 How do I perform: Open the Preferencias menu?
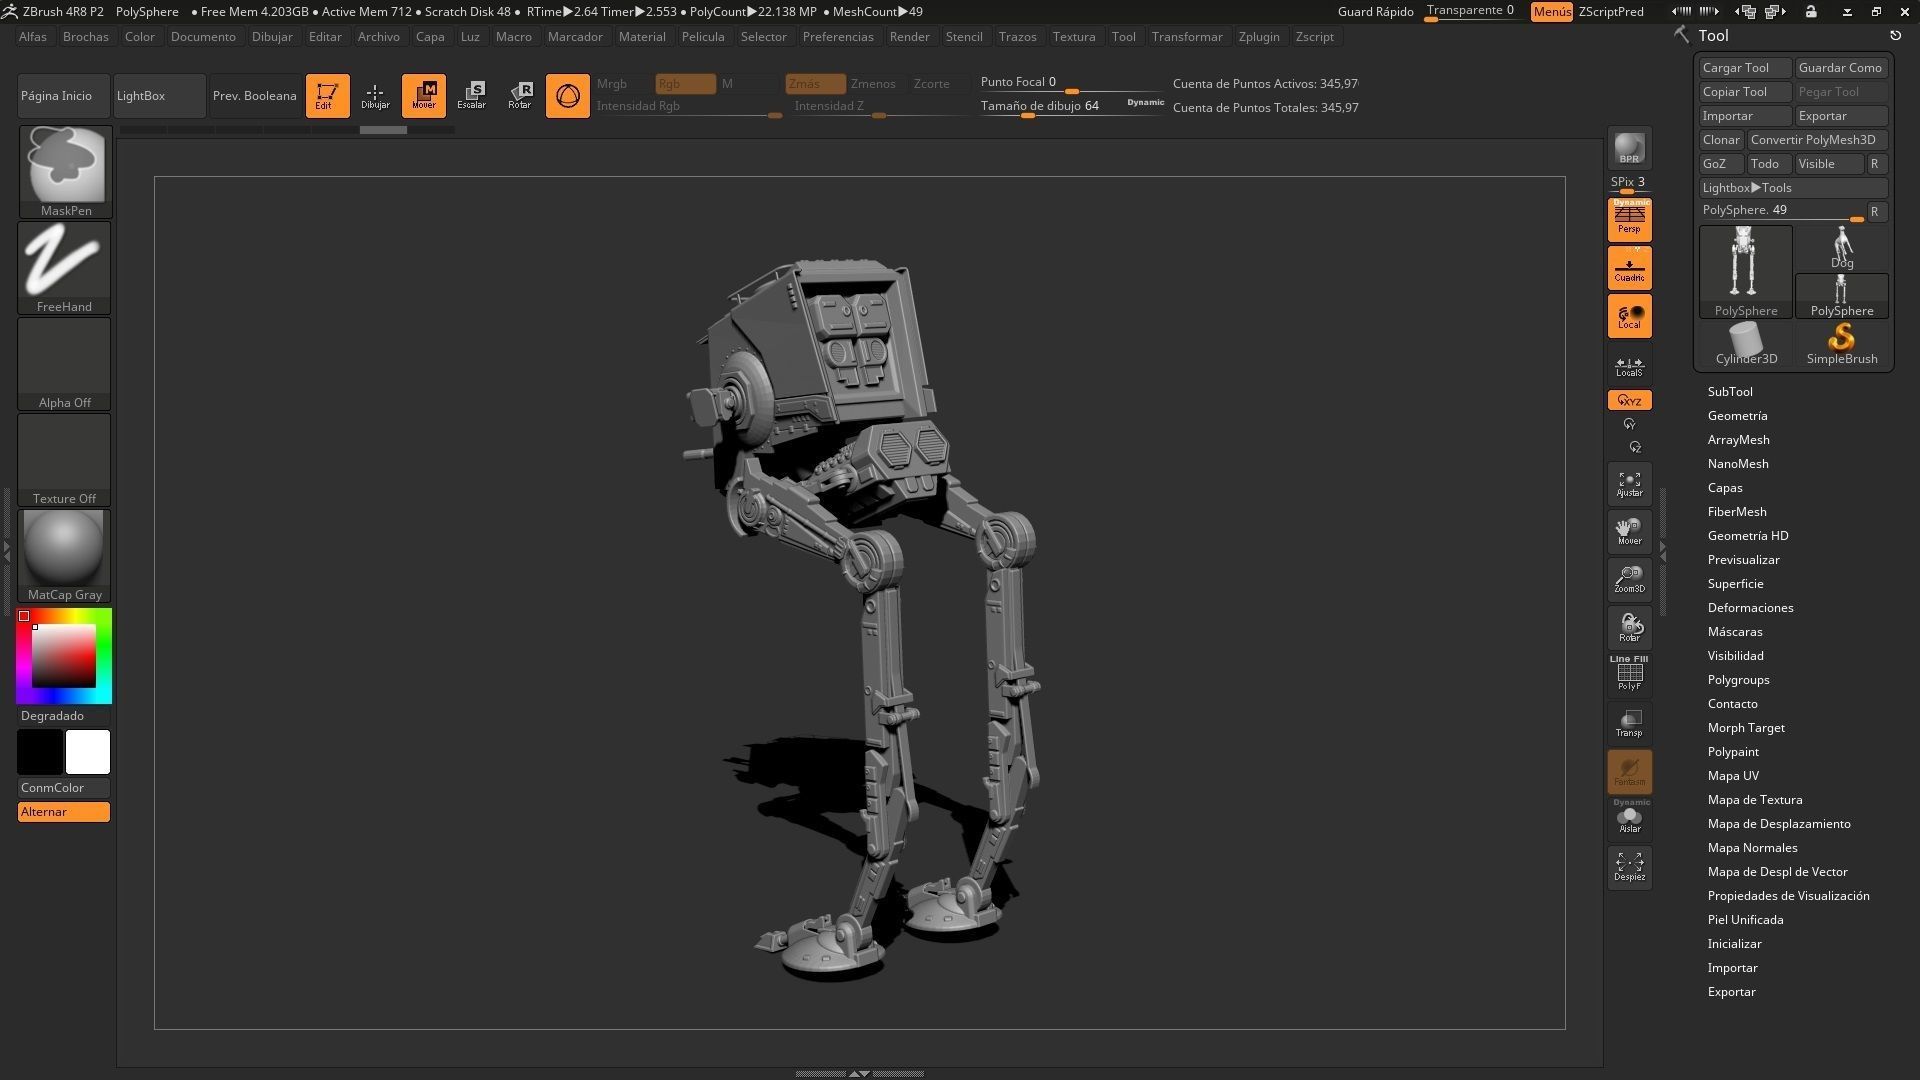838,37
